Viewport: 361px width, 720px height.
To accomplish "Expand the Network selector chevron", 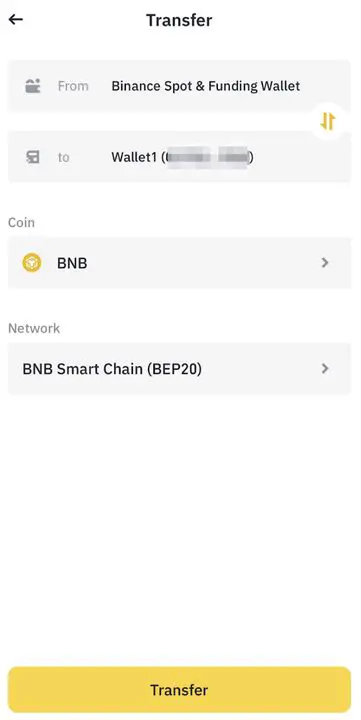I will pyautogui.click(x=325, y=368).
